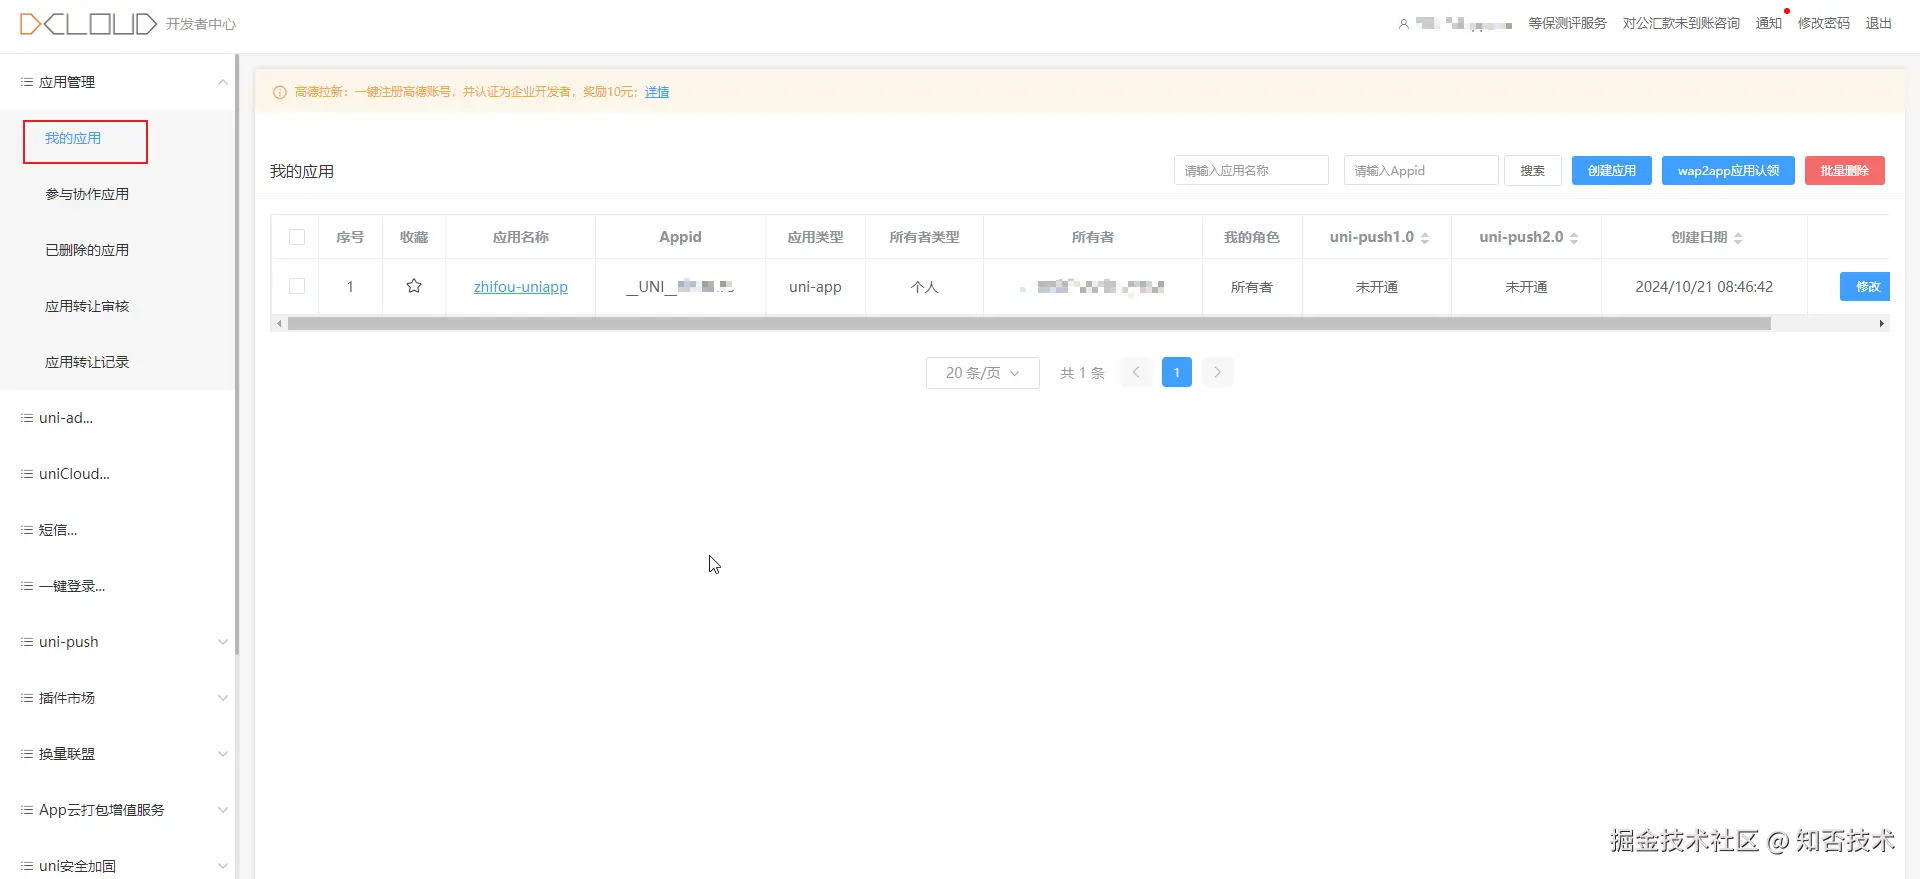Viewport: 1920px width, 879px height.
Task: Click the uni-ad list icon
Action: click(26, 418)
